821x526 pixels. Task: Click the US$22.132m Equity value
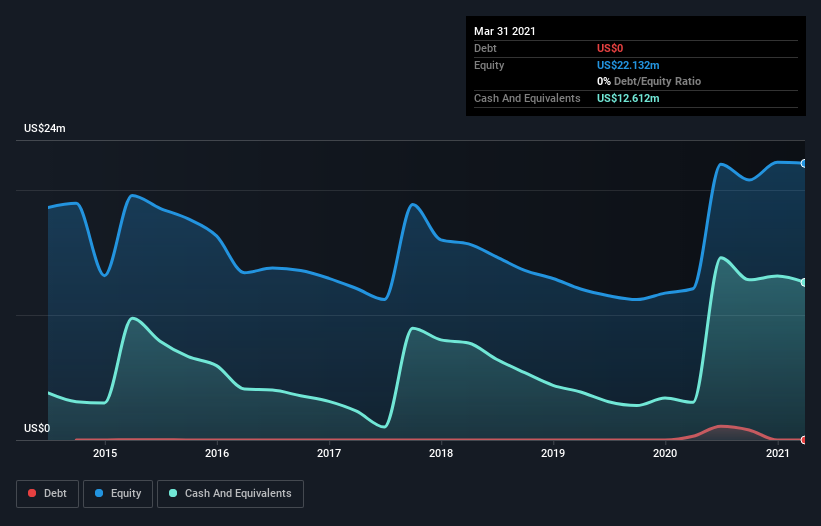pyautogui.click(x=628, y=65)
